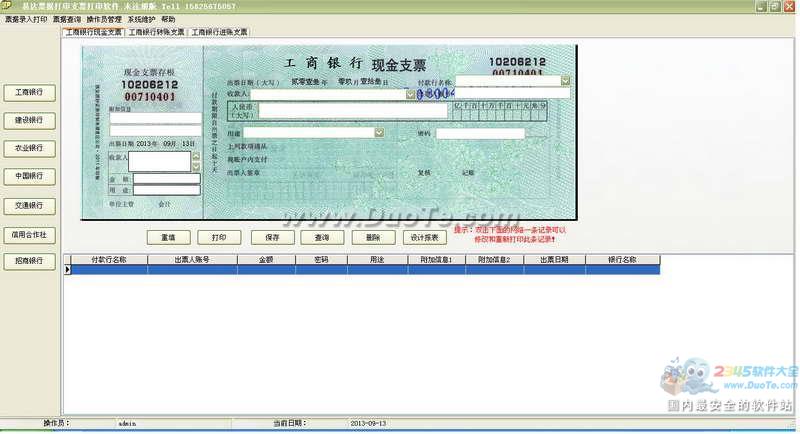
Task: Select 中国银行 in the bank sidebar
Action: tap(29, 176)
